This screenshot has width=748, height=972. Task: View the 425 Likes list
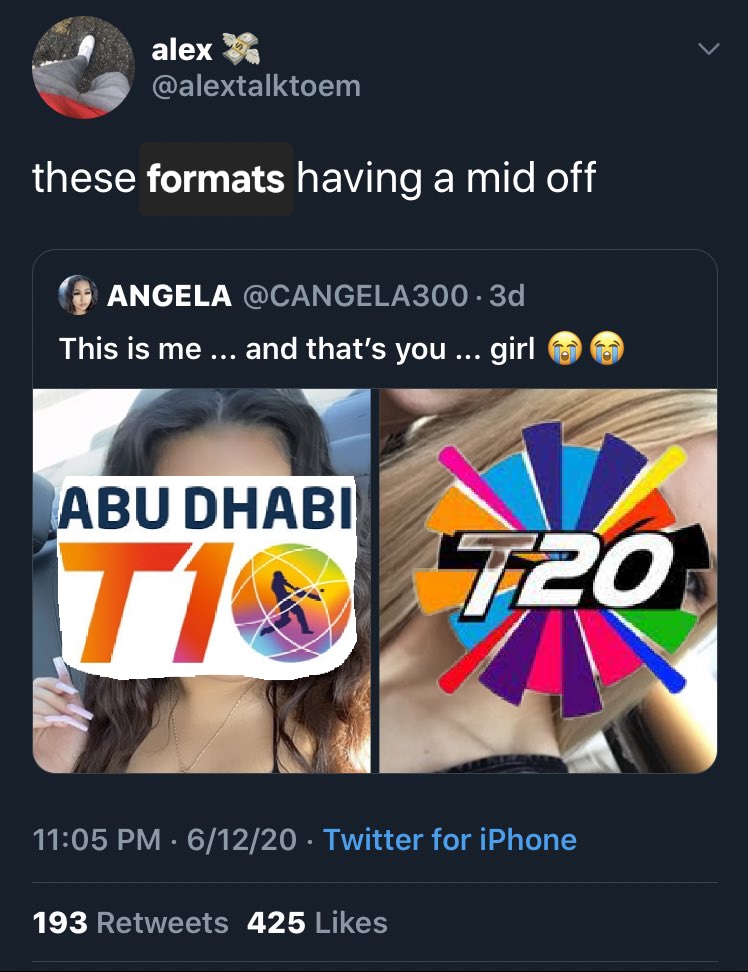pyautogui.click(x=317, y=922)
